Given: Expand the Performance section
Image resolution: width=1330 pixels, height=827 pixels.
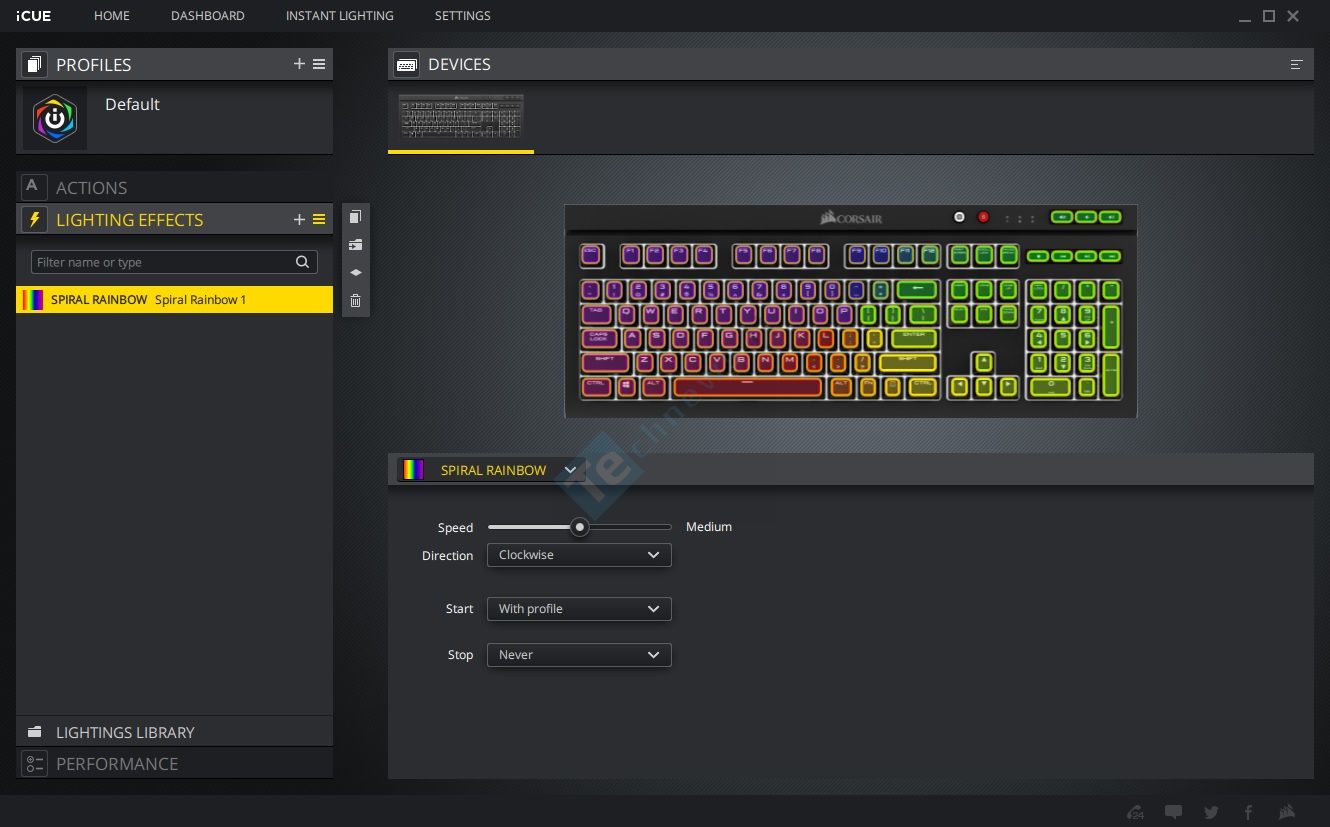Looking at the screenshot, I should click(x=174, y=764).
